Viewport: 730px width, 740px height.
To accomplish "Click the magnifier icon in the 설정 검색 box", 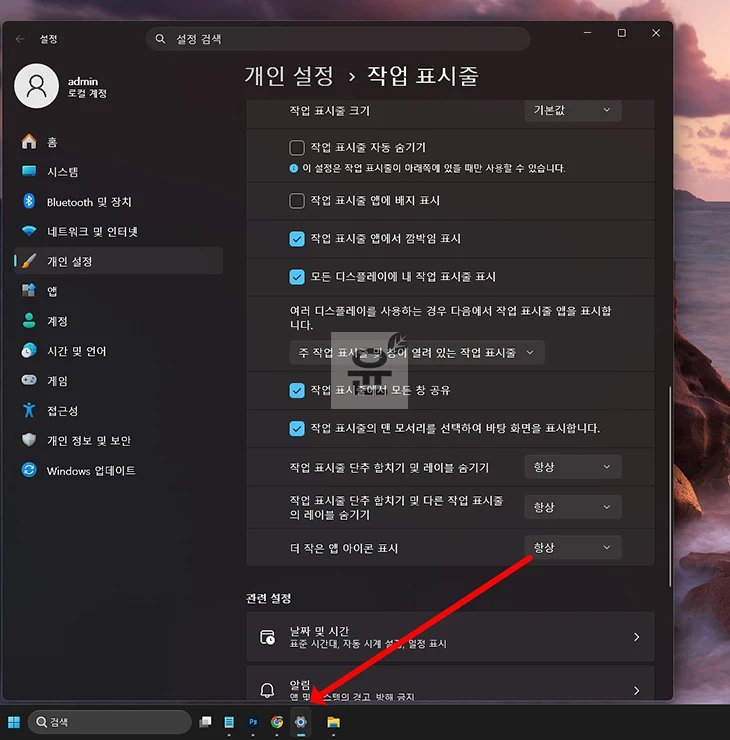I will (x=160, y=39).
